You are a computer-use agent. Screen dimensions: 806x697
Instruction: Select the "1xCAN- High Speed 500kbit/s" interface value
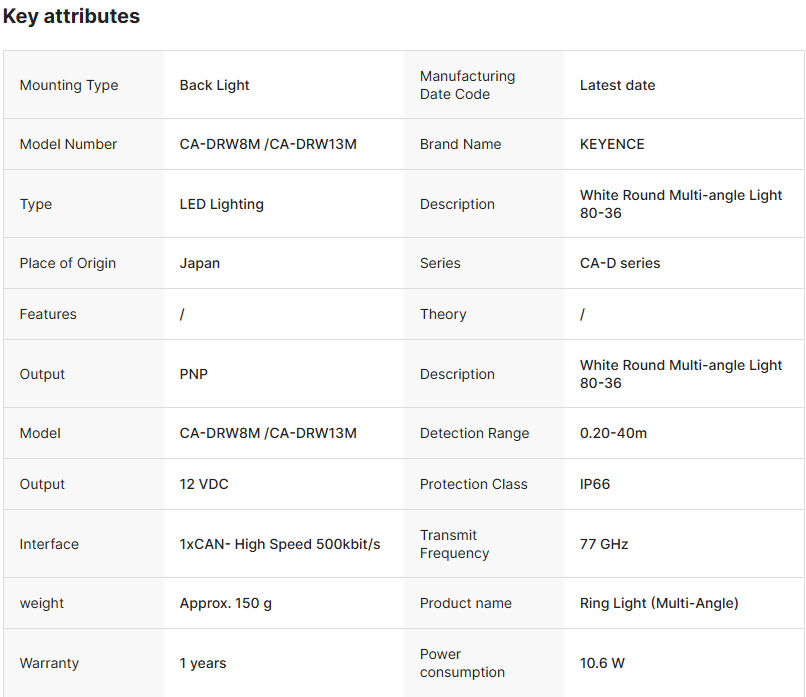pos(280,544)
